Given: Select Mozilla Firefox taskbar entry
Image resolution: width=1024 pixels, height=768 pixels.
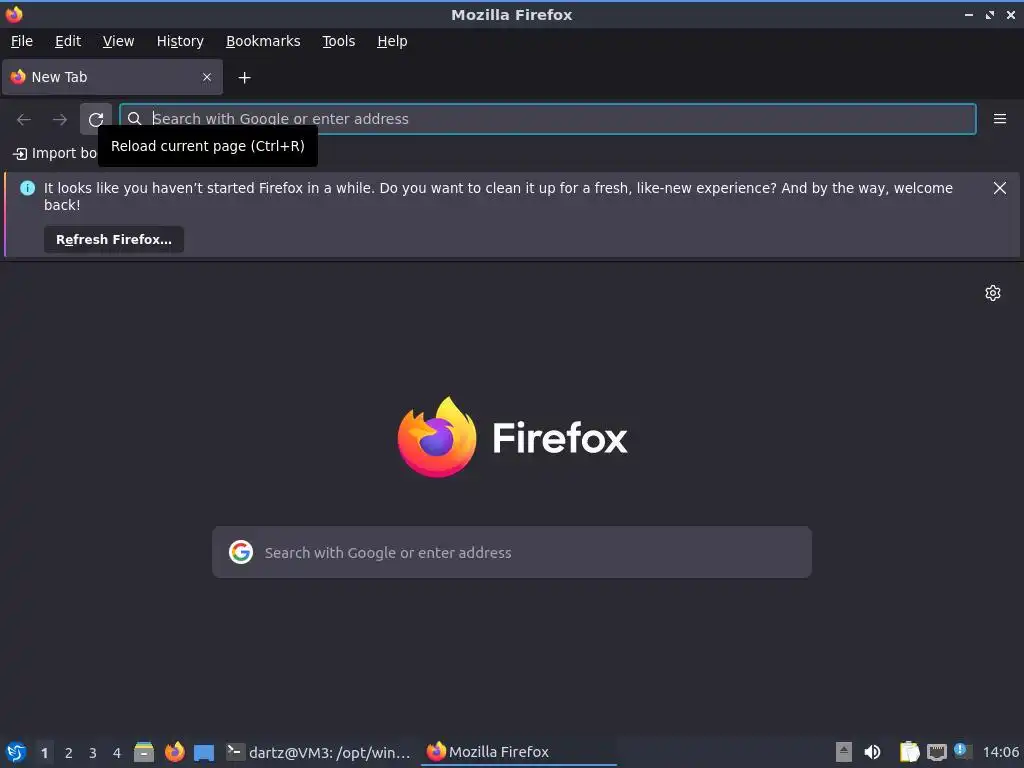Looking at the screenshot, I should pyautogui.click(x=519, y=752).
